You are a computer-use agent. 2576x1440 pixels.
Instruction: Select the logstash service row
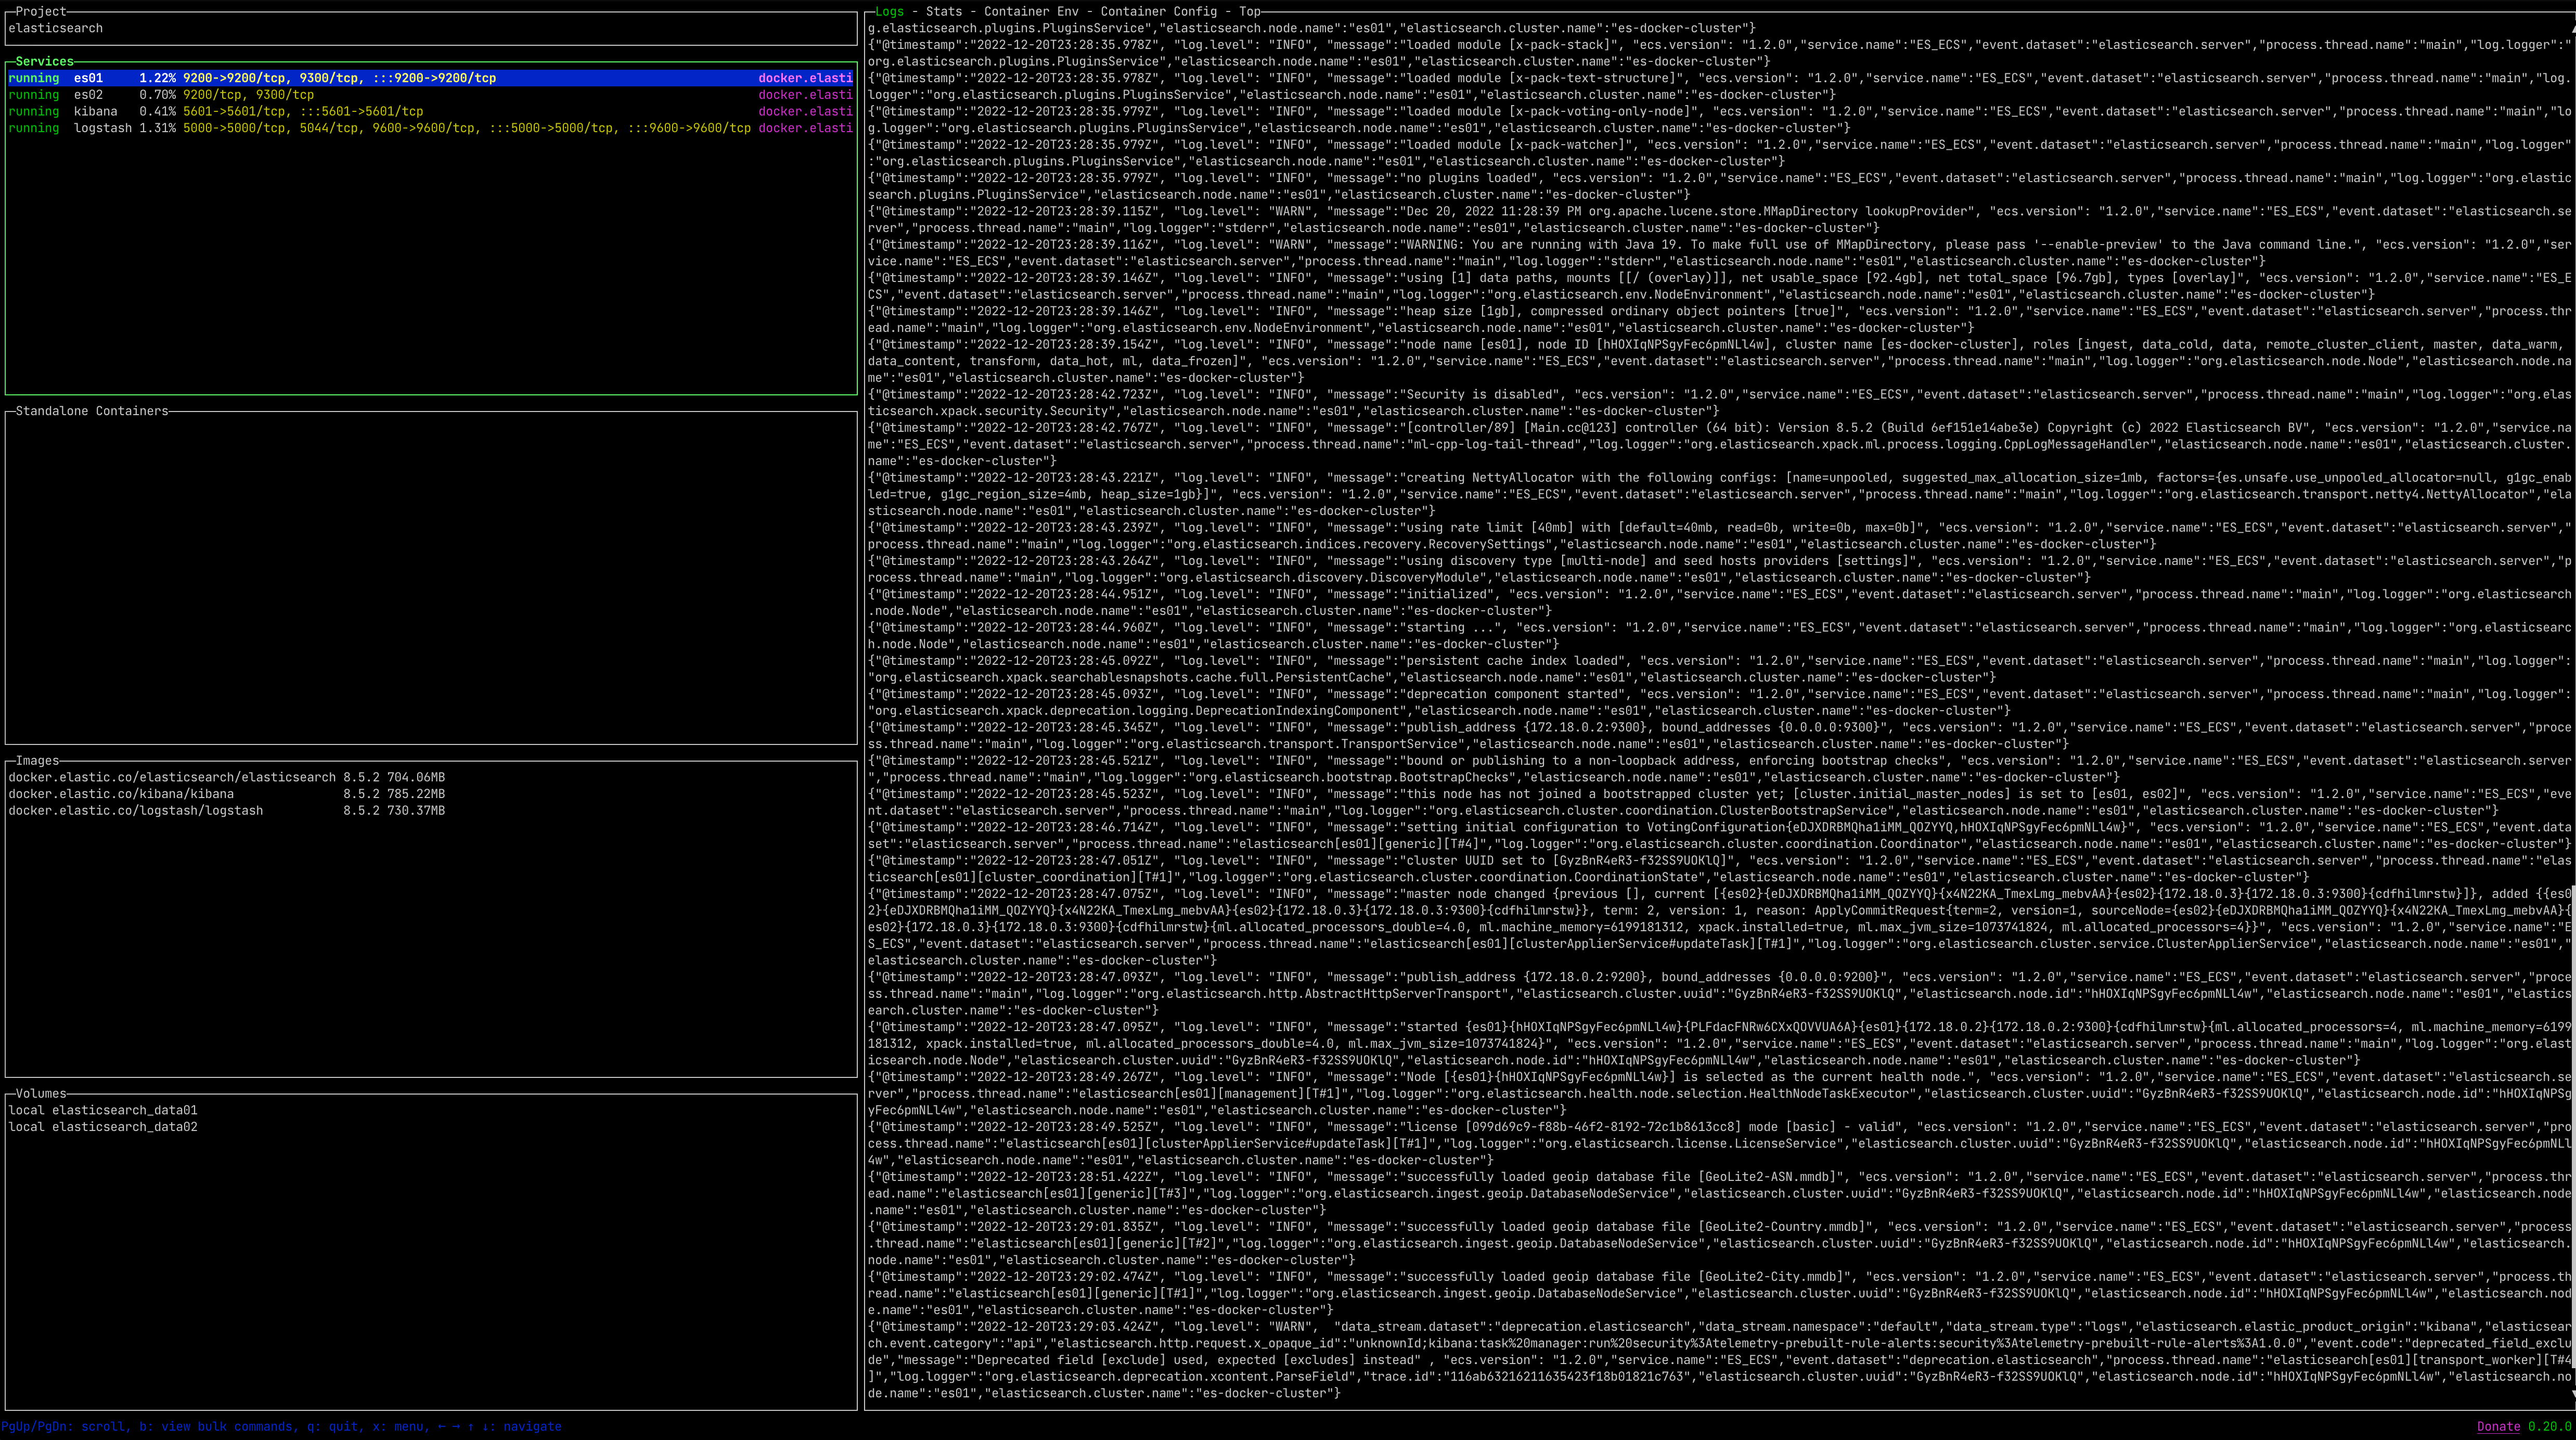(431, 128)
